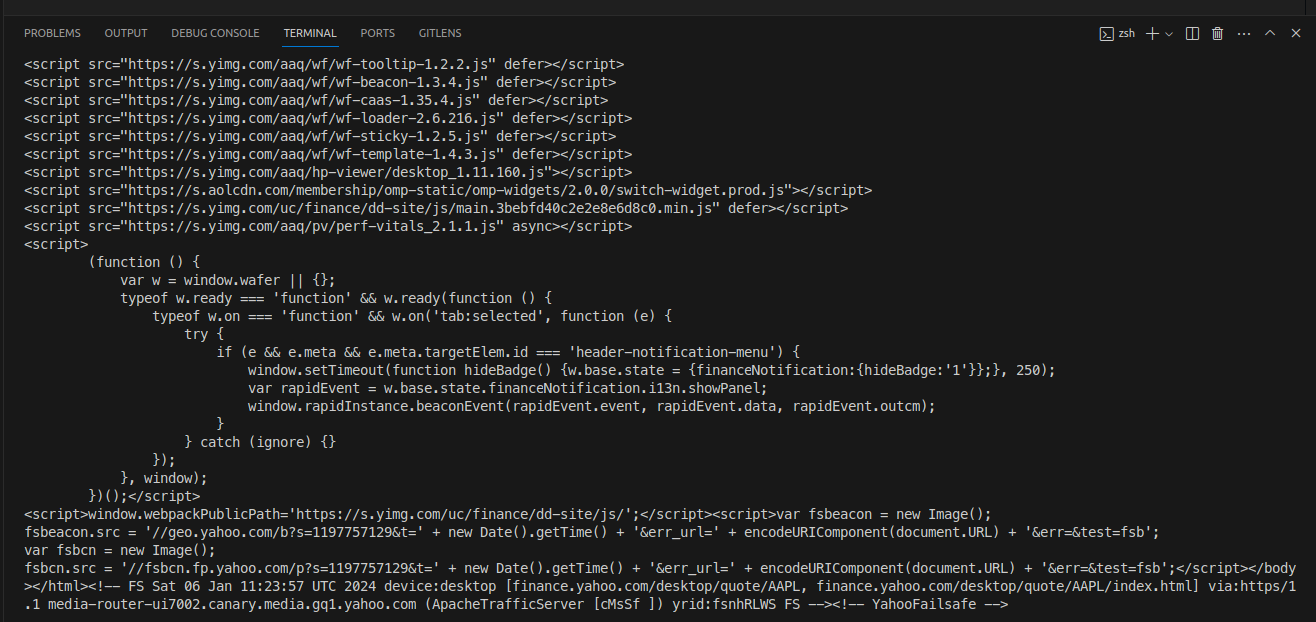Expand the launch profile dropdown chevron

pos(1169,33)
